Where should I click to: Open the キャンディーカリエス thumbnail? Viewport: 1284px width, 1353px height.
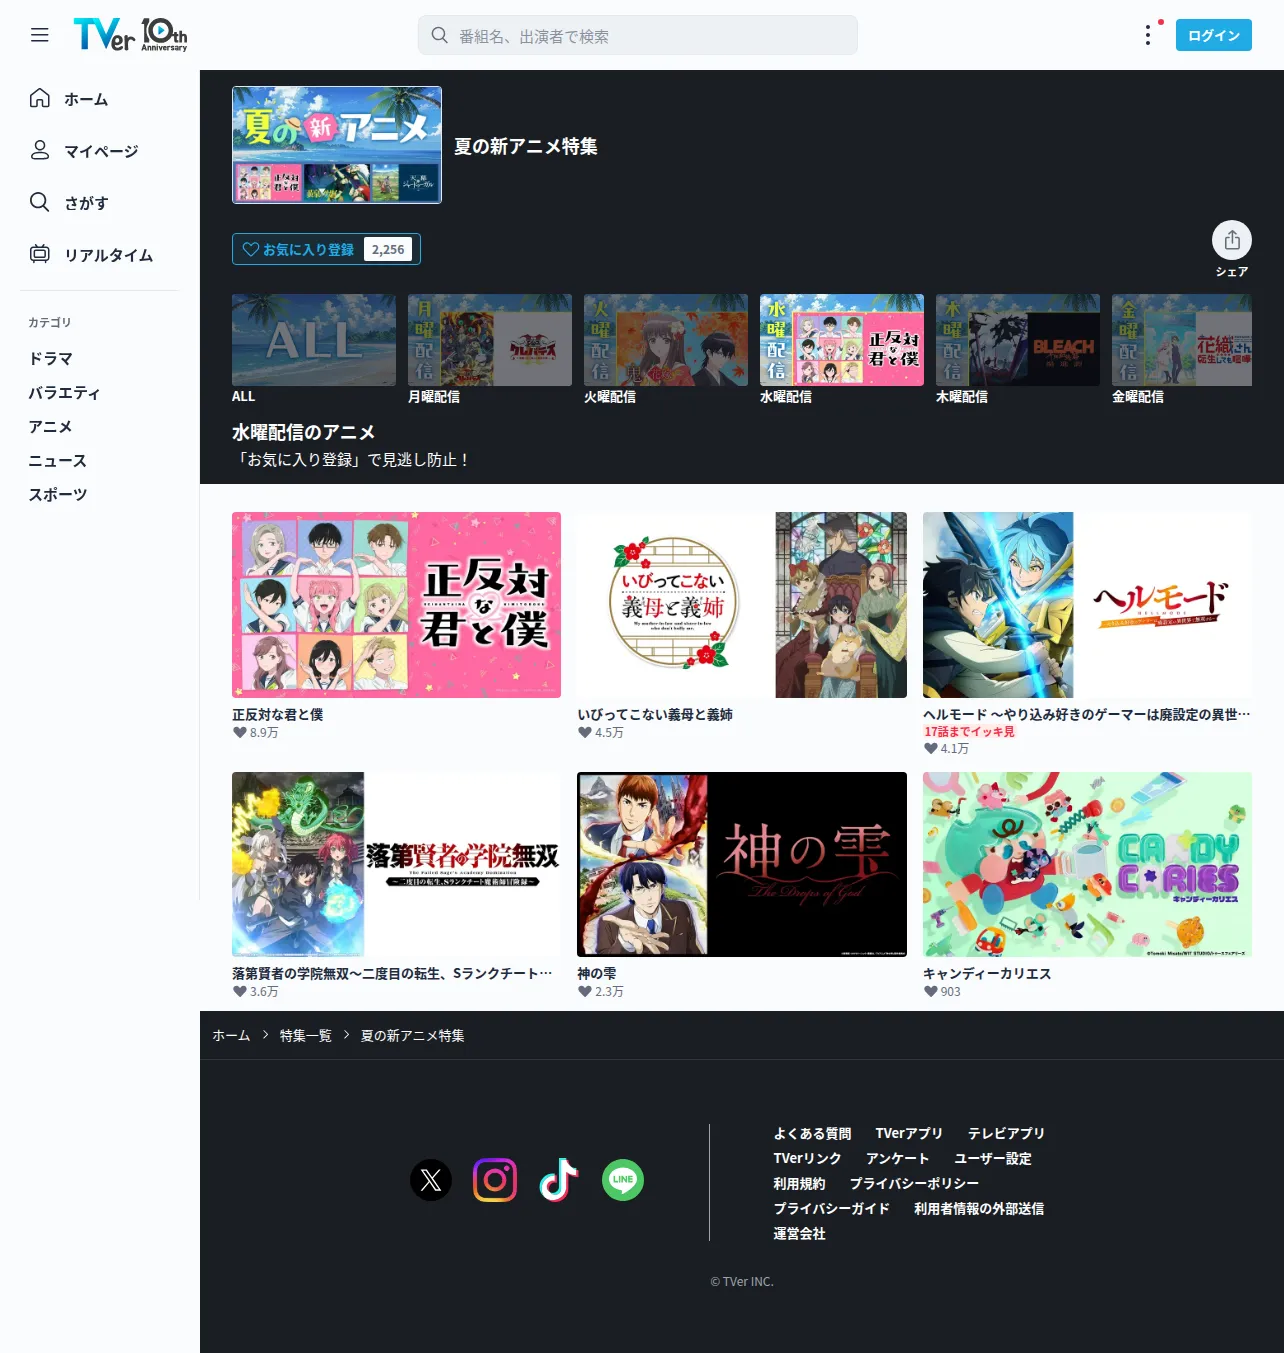1087,864
